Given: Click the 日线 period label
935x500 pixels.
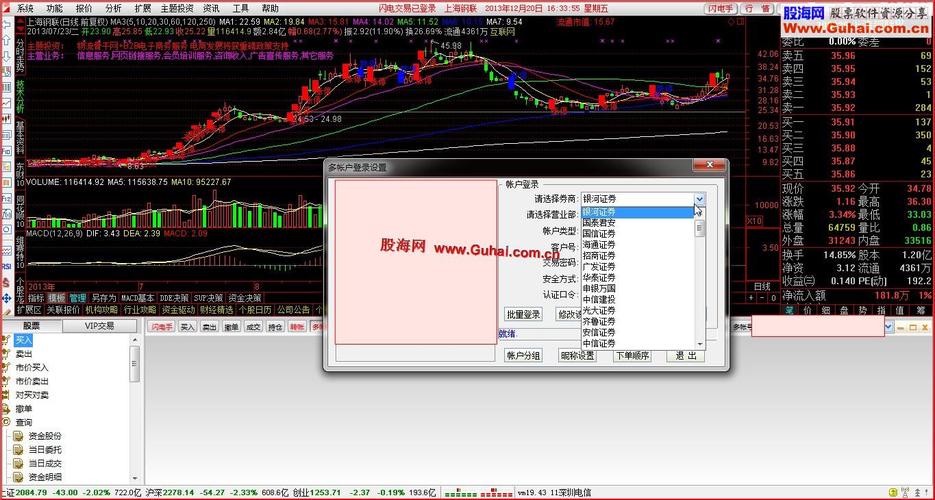Looking at the screenshot, I should pos(762,286).
